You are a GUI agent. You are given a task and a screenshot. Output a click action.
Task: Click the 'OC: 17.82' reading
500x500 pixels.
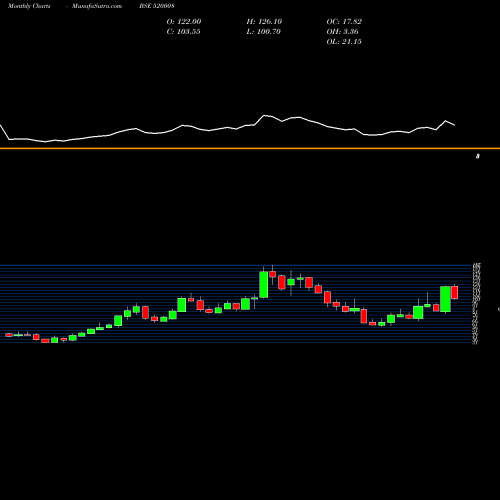click(x=344, y=22)
